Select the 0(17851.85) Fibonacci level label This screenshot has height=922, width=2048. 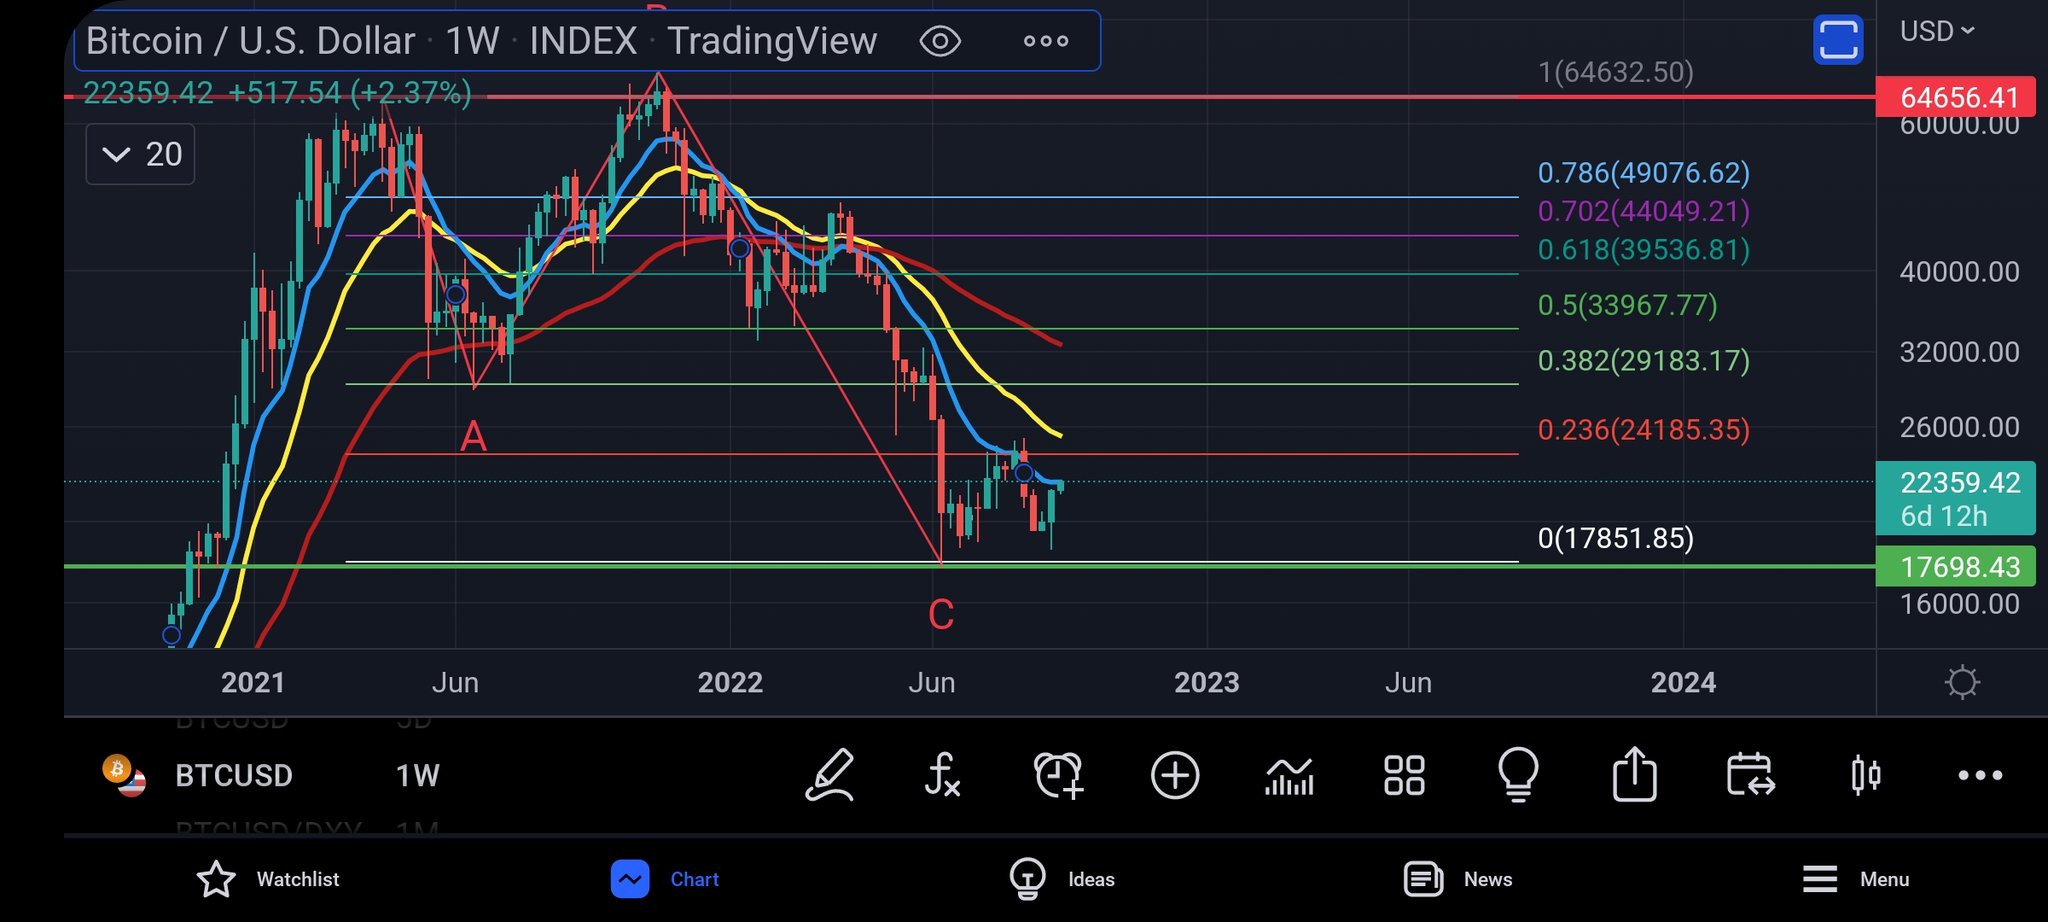pyautogui.click(x=1616, y=538)
